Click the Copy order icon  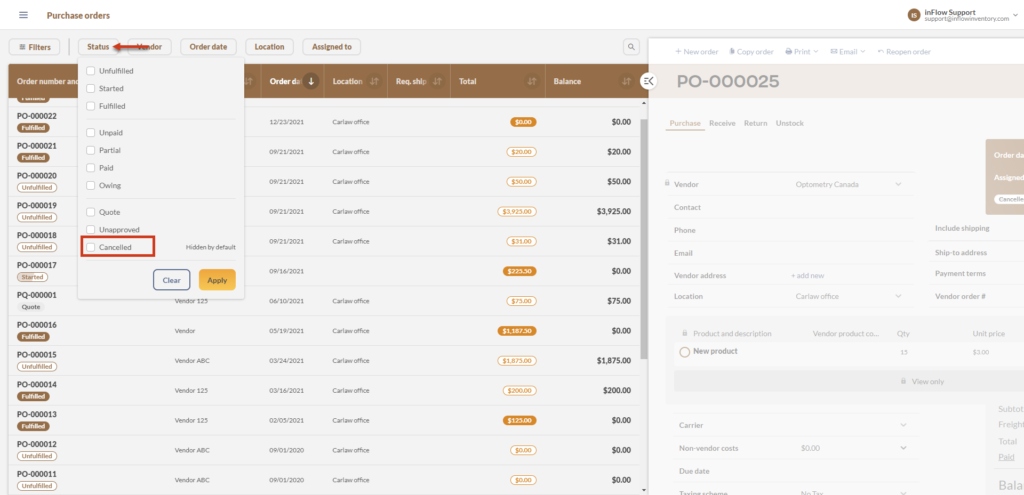point(732,52)
